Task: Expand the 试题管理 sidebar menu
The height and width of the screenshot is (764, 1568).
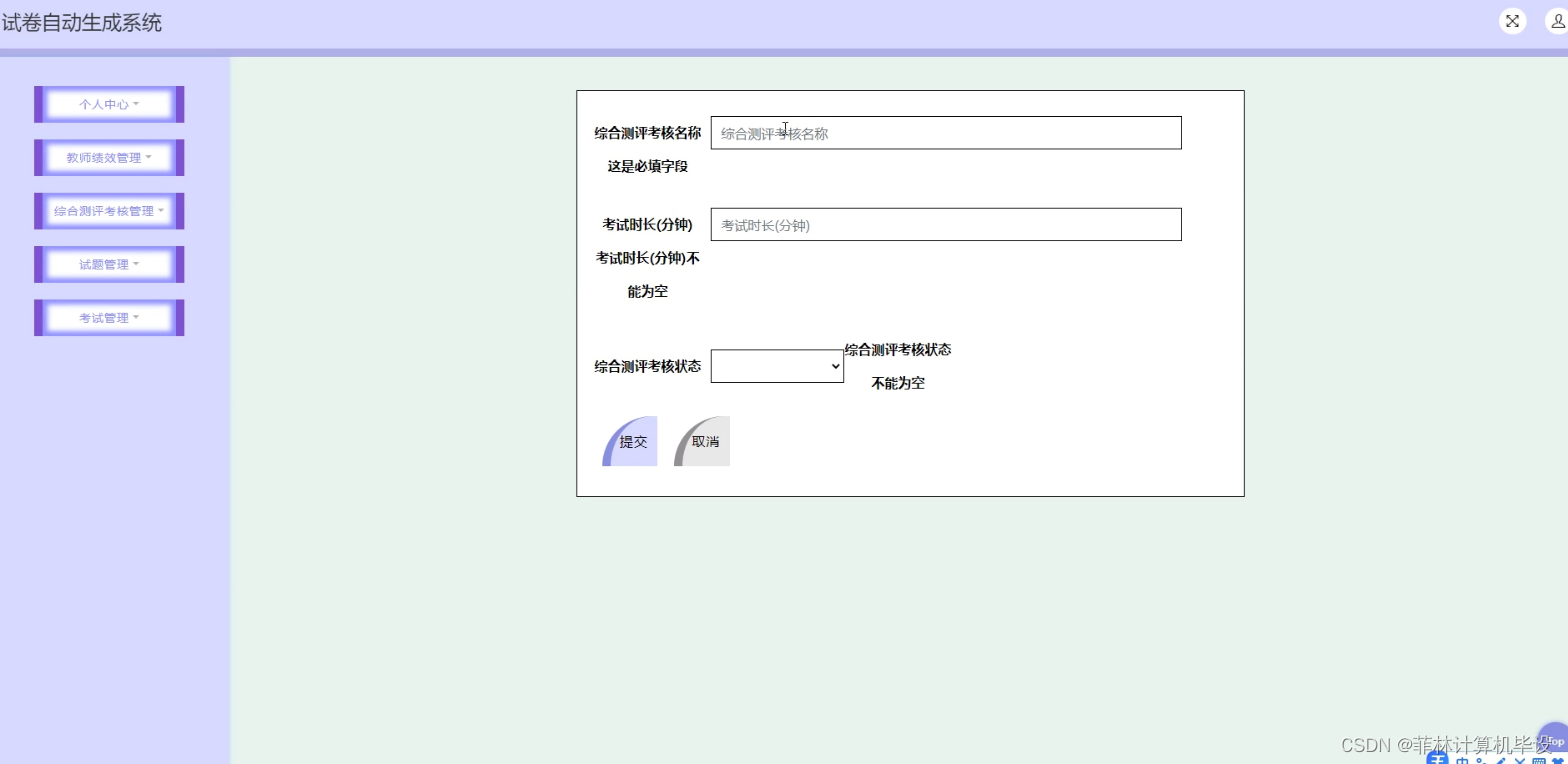Action: tap(109, 265)
